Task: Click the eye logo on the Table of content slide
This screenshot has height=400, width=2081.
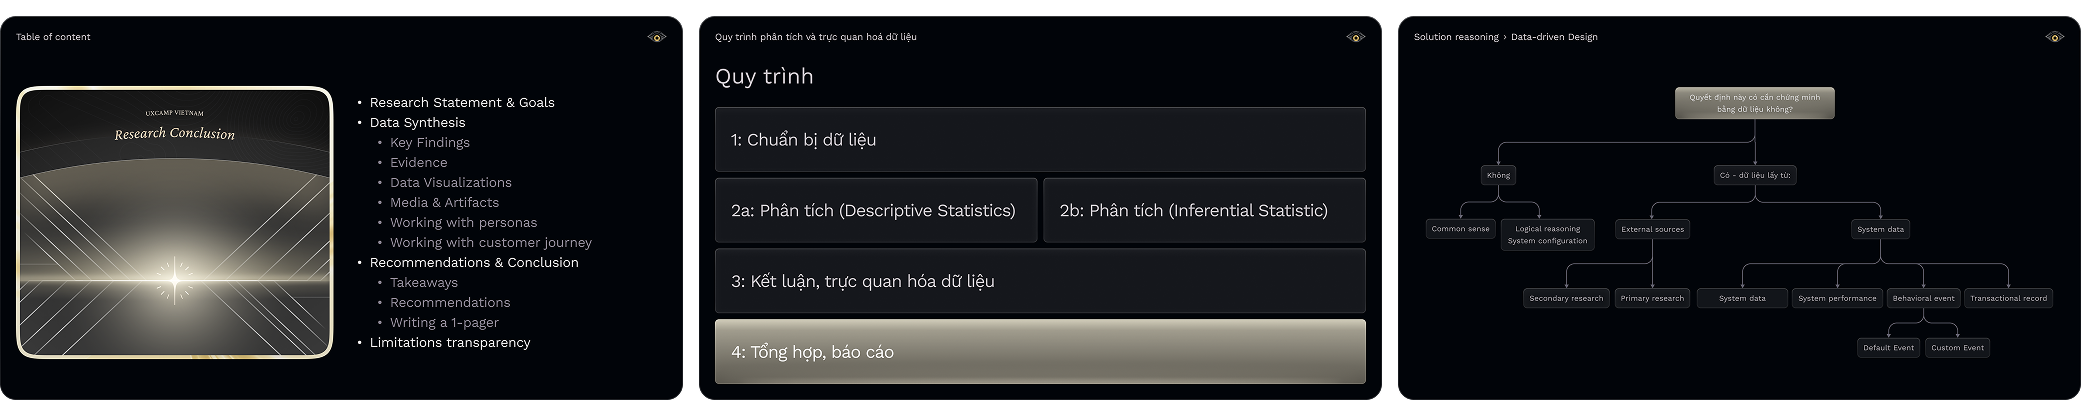Action: 656,37
